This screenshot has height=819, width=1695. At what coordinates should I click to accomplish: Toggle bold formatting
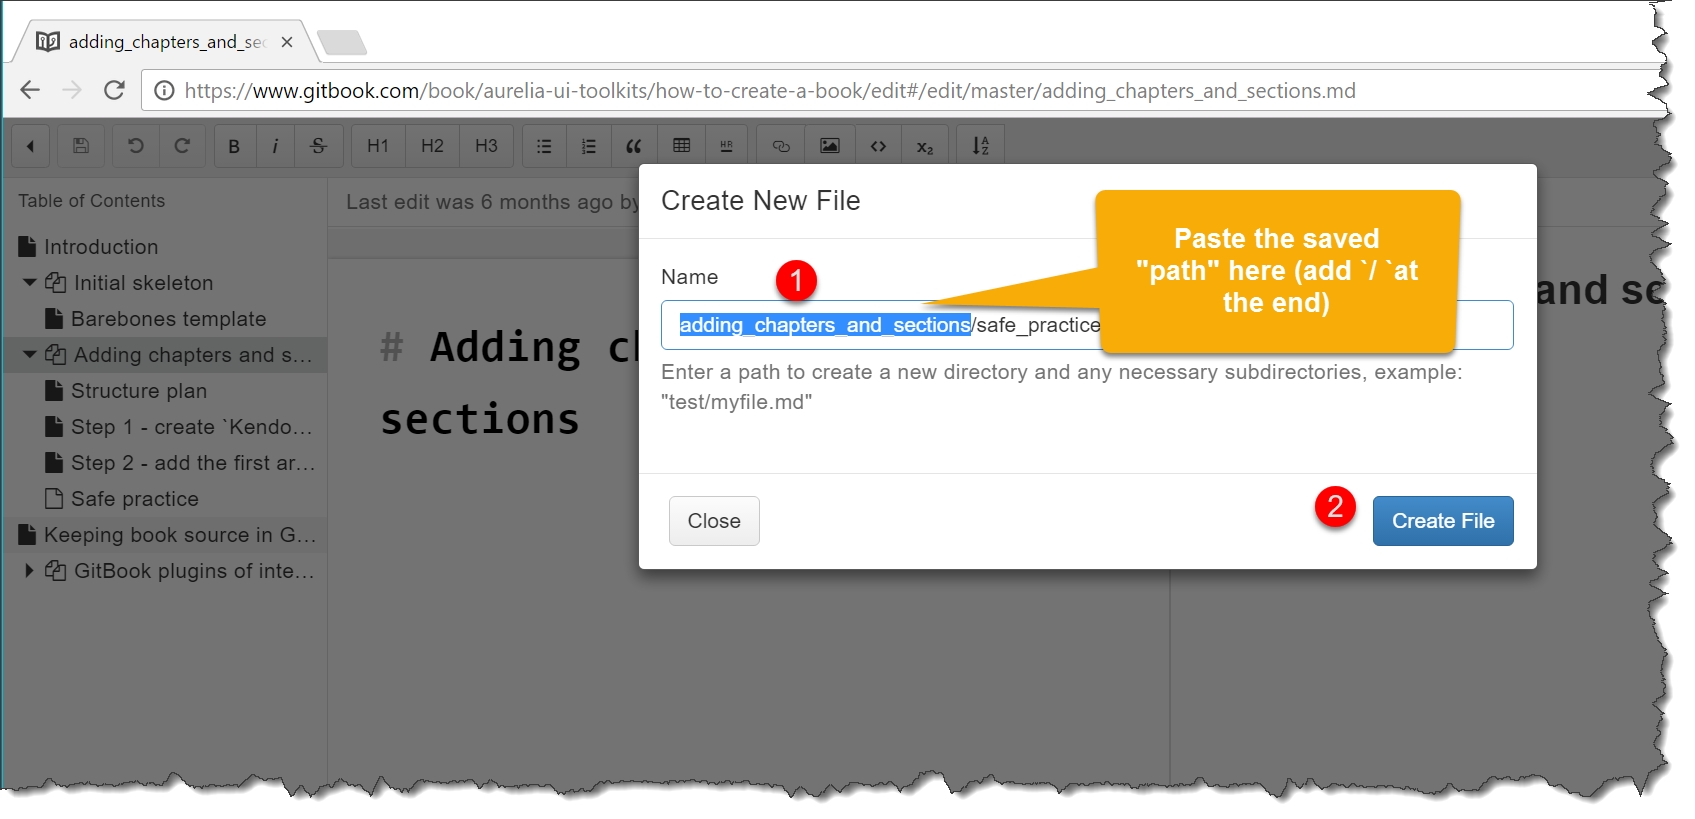pos(234,146)
